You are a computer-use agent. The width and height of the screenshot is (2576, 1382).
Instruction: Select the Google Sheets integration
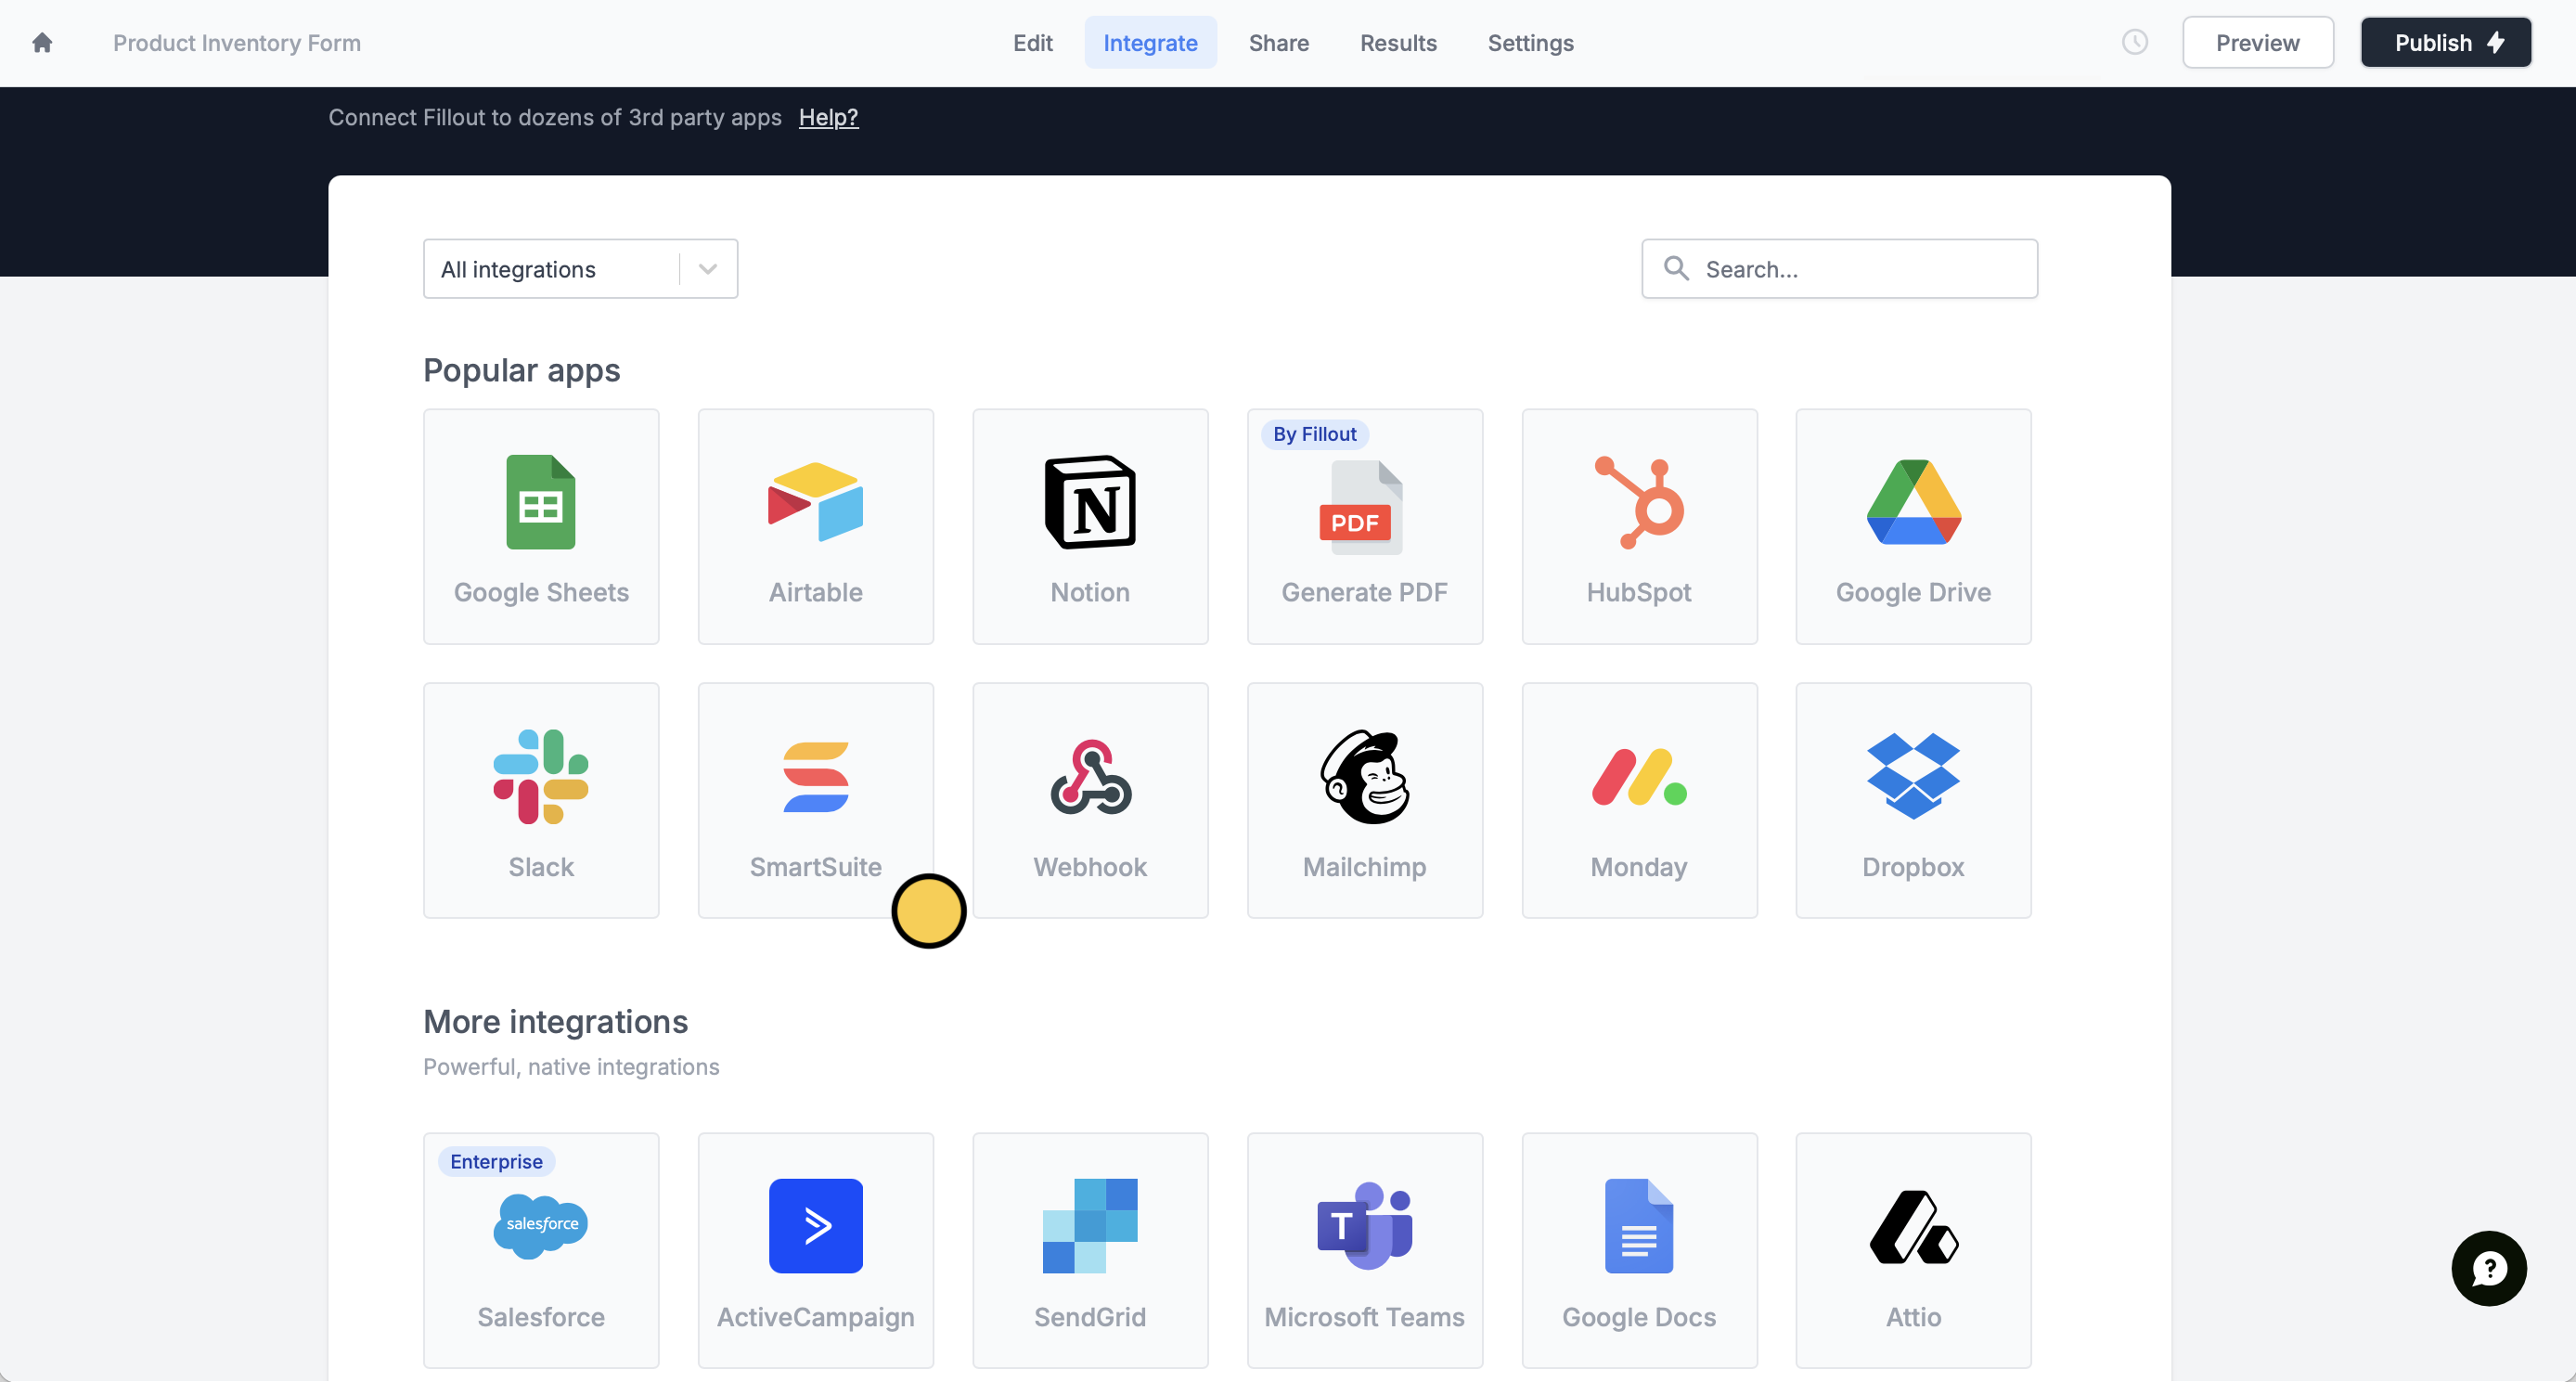click(x=541, y=526)
